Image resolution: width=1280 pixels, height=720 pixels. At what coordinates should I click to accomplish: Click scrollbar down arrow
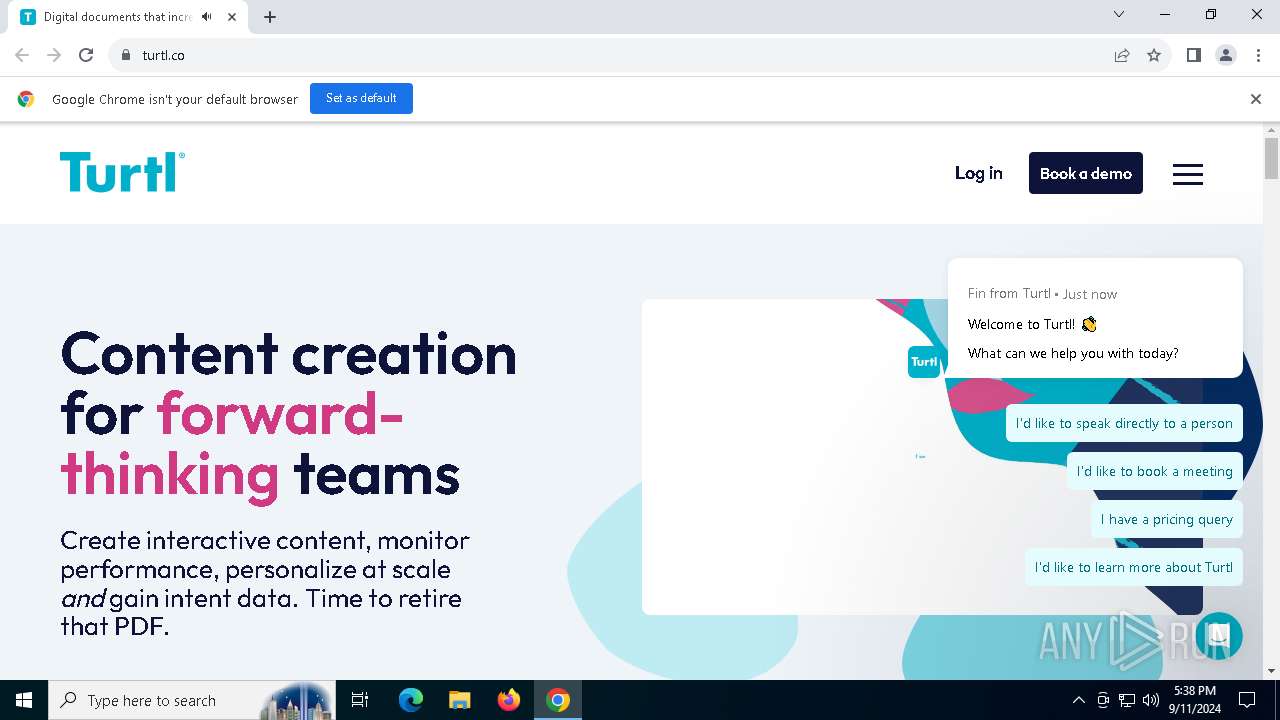pos(1271,671)
